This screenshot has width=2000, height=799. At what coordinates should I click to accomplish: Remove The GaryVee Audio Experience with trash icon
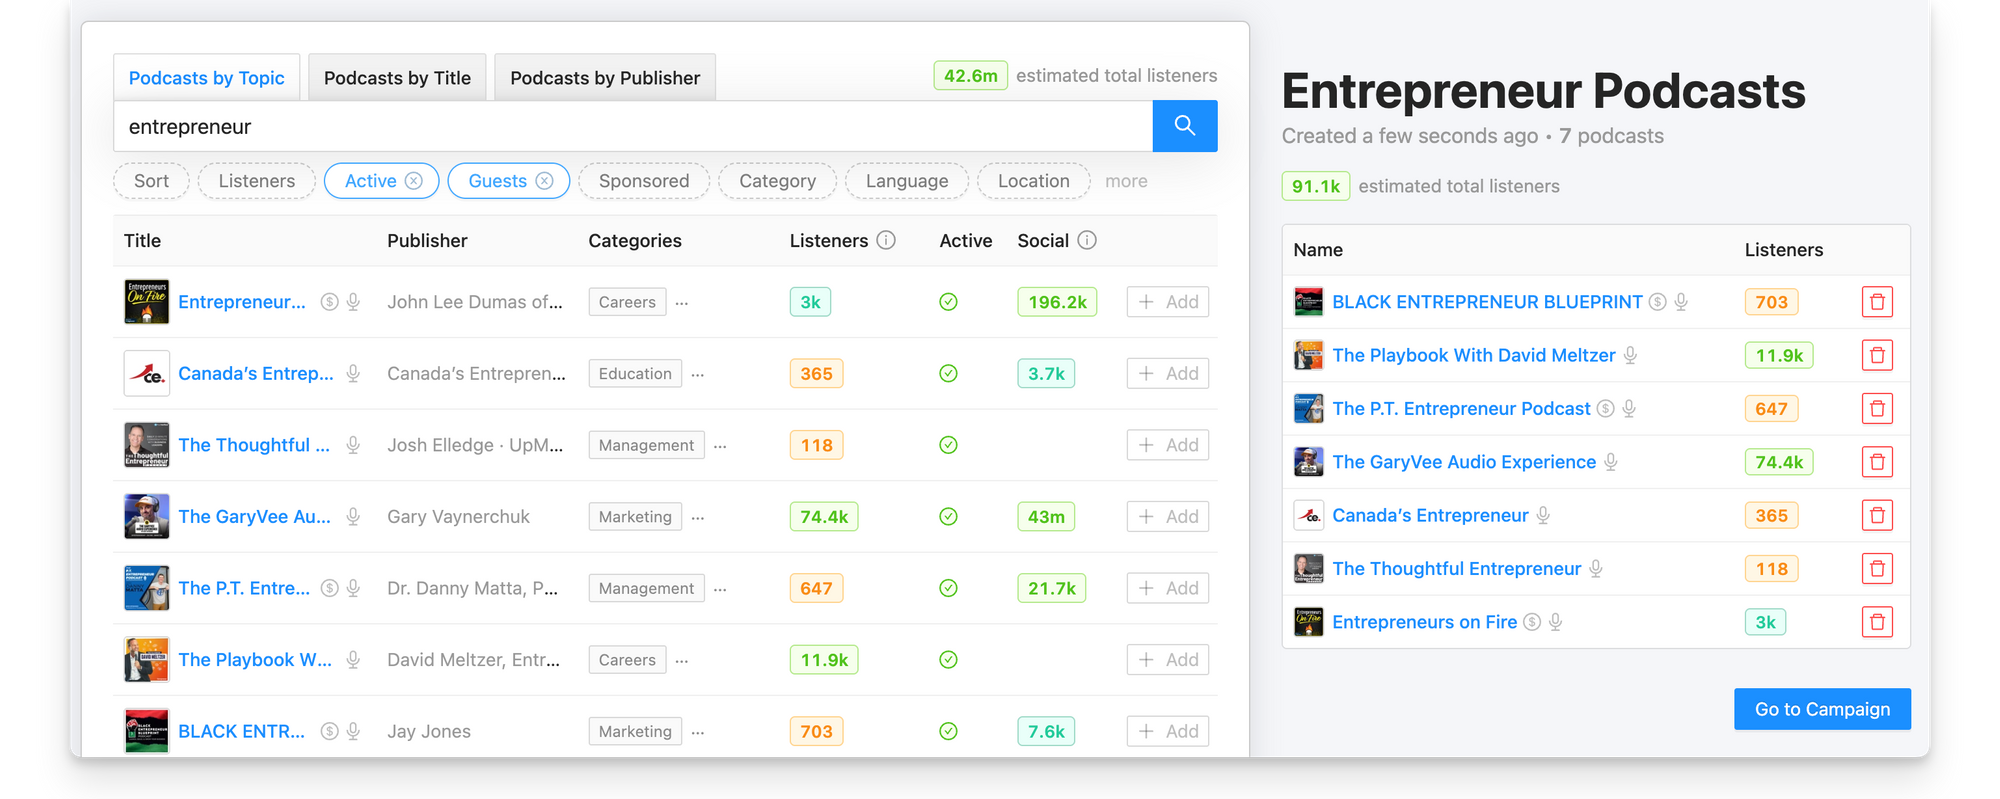click(1877, 462)
